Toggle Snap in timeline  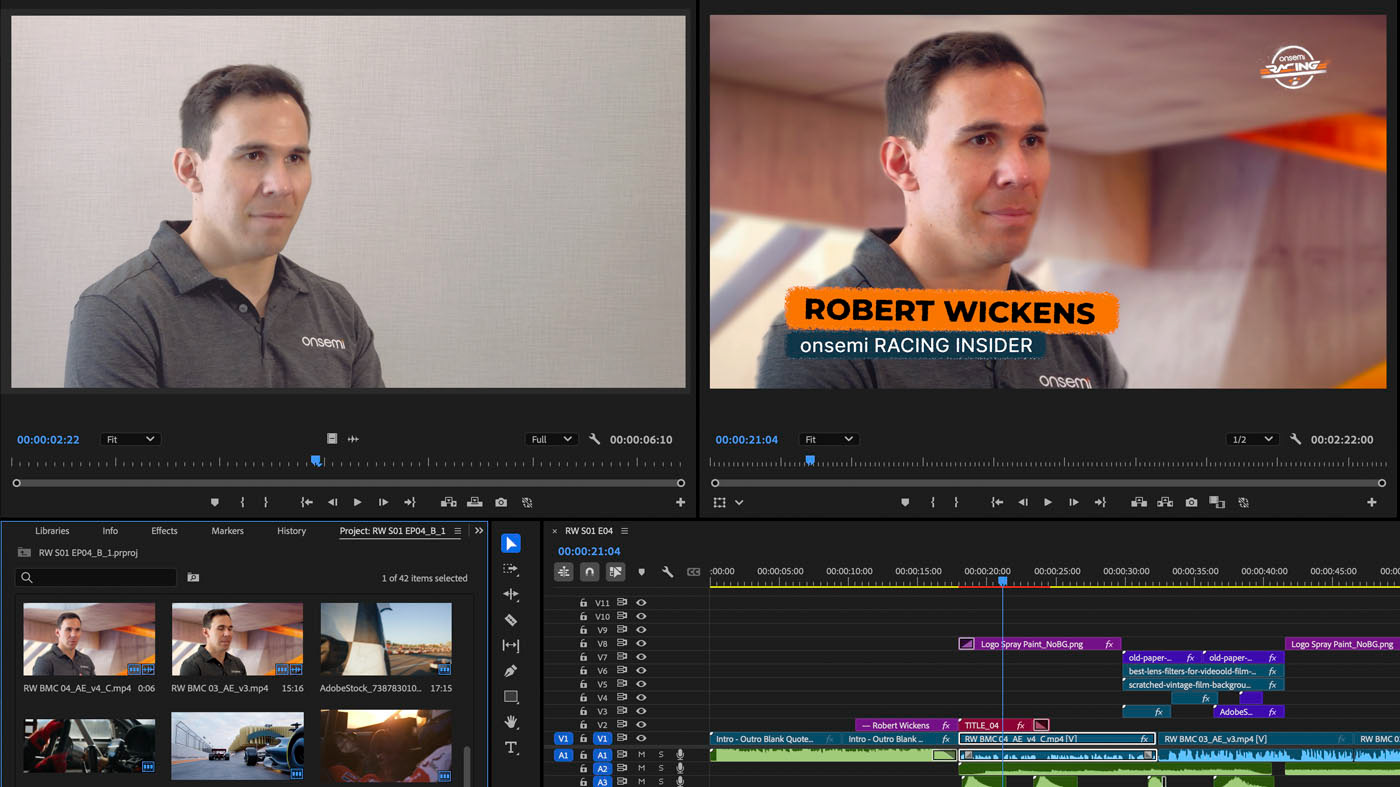point(589,572)
